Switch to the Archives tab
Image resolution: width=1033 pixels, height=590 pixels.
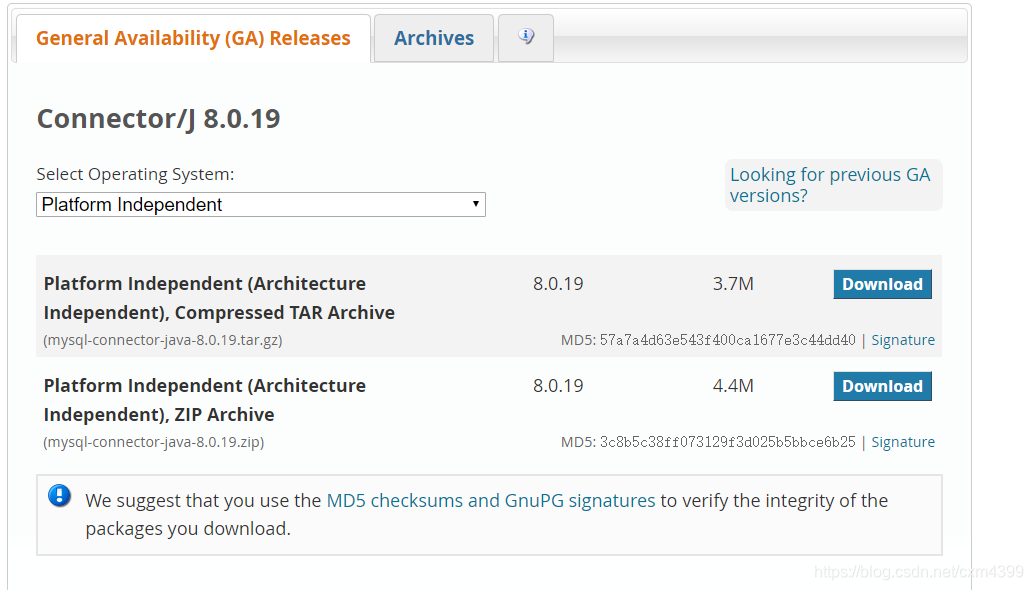click(x=434, y=39)
